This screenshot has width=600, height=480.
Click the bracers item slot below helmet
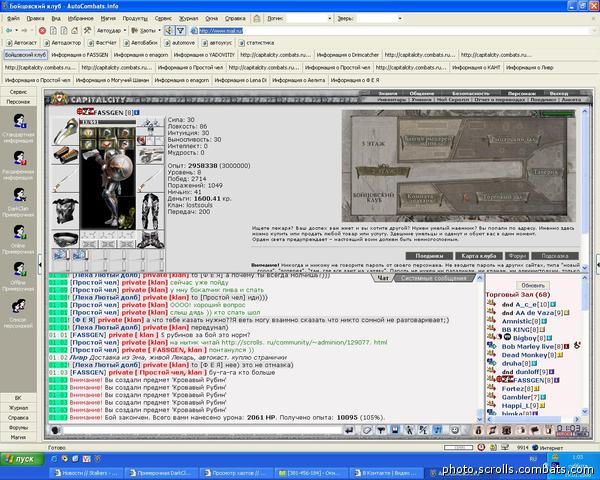(65, 155)
